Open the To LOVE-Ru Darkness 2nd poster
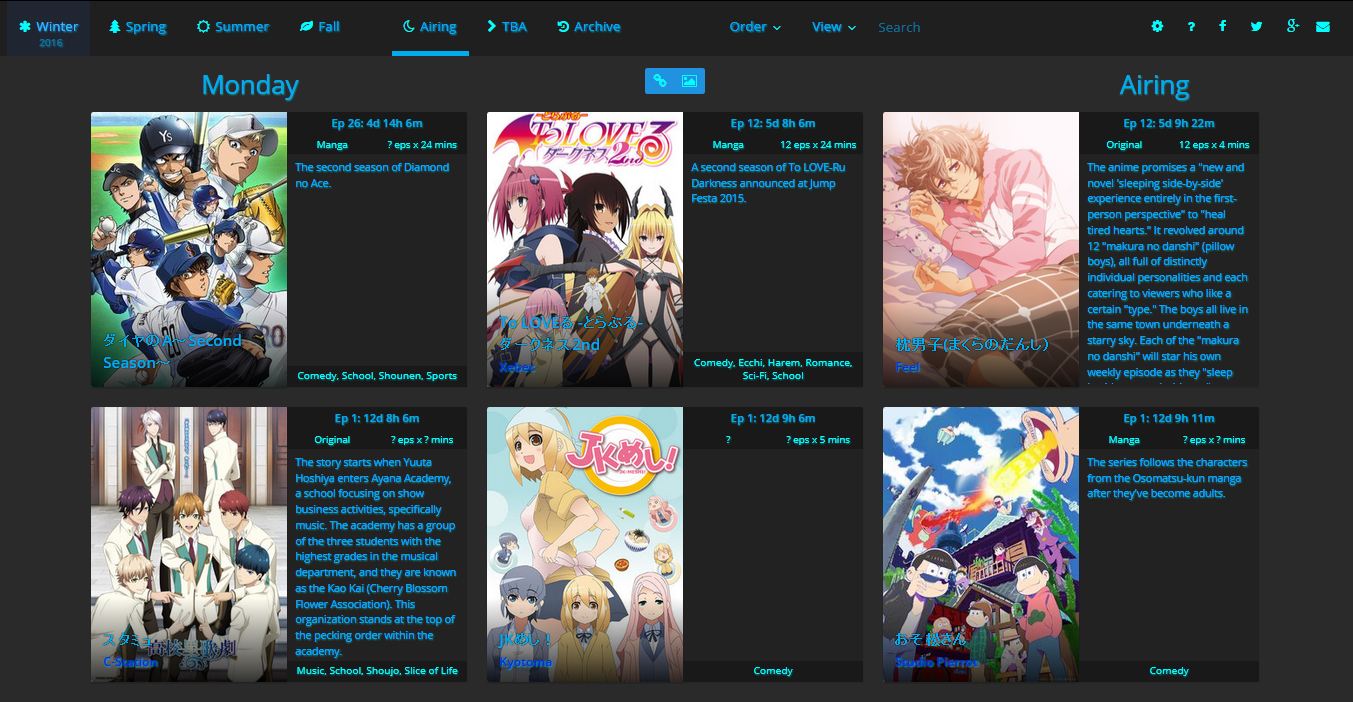 click(585, 249)
